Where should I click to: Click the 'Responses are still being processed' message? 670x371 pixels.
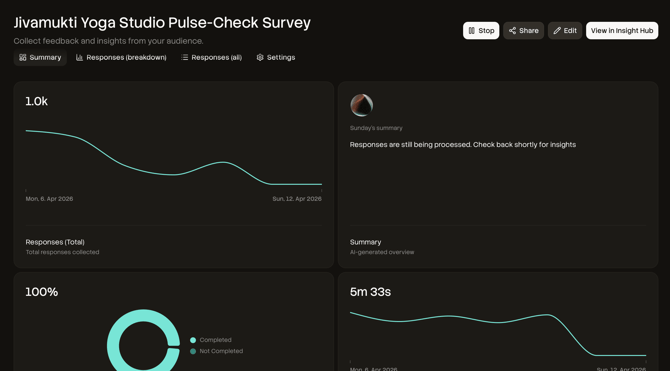coord(463,144)
